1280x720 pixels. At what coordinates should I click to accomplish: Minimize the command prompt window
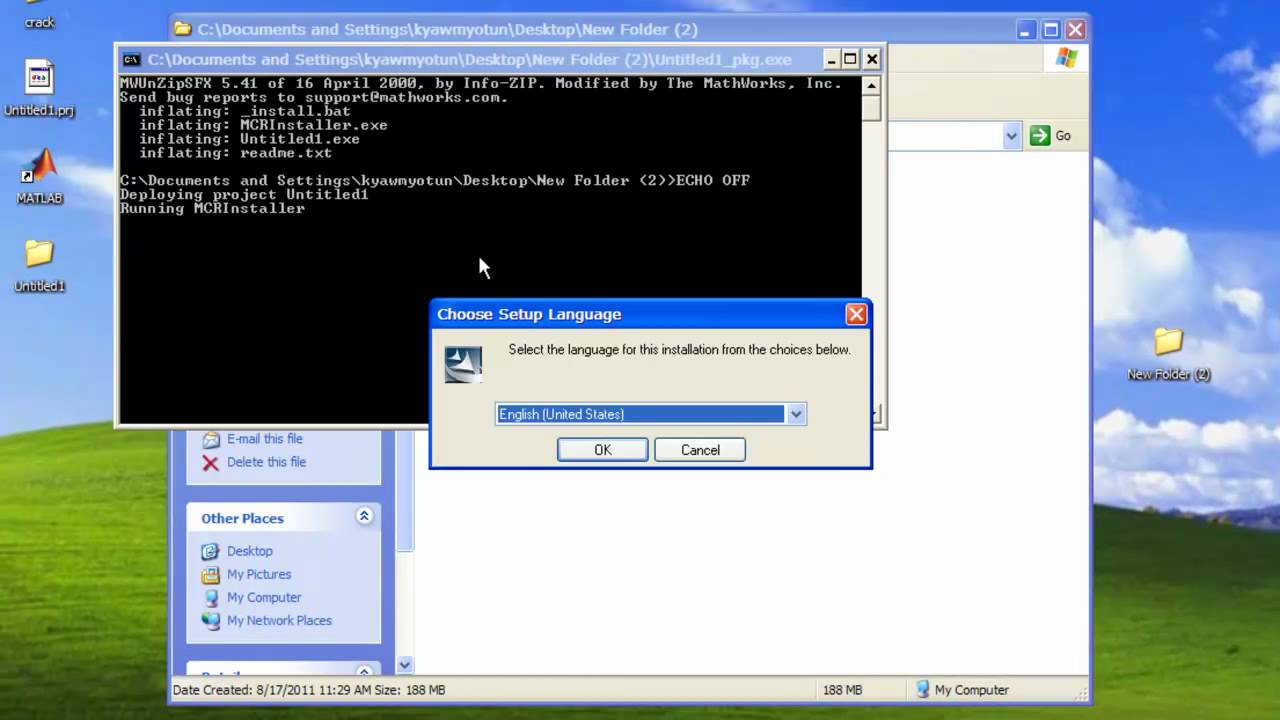tap(829, 59)
